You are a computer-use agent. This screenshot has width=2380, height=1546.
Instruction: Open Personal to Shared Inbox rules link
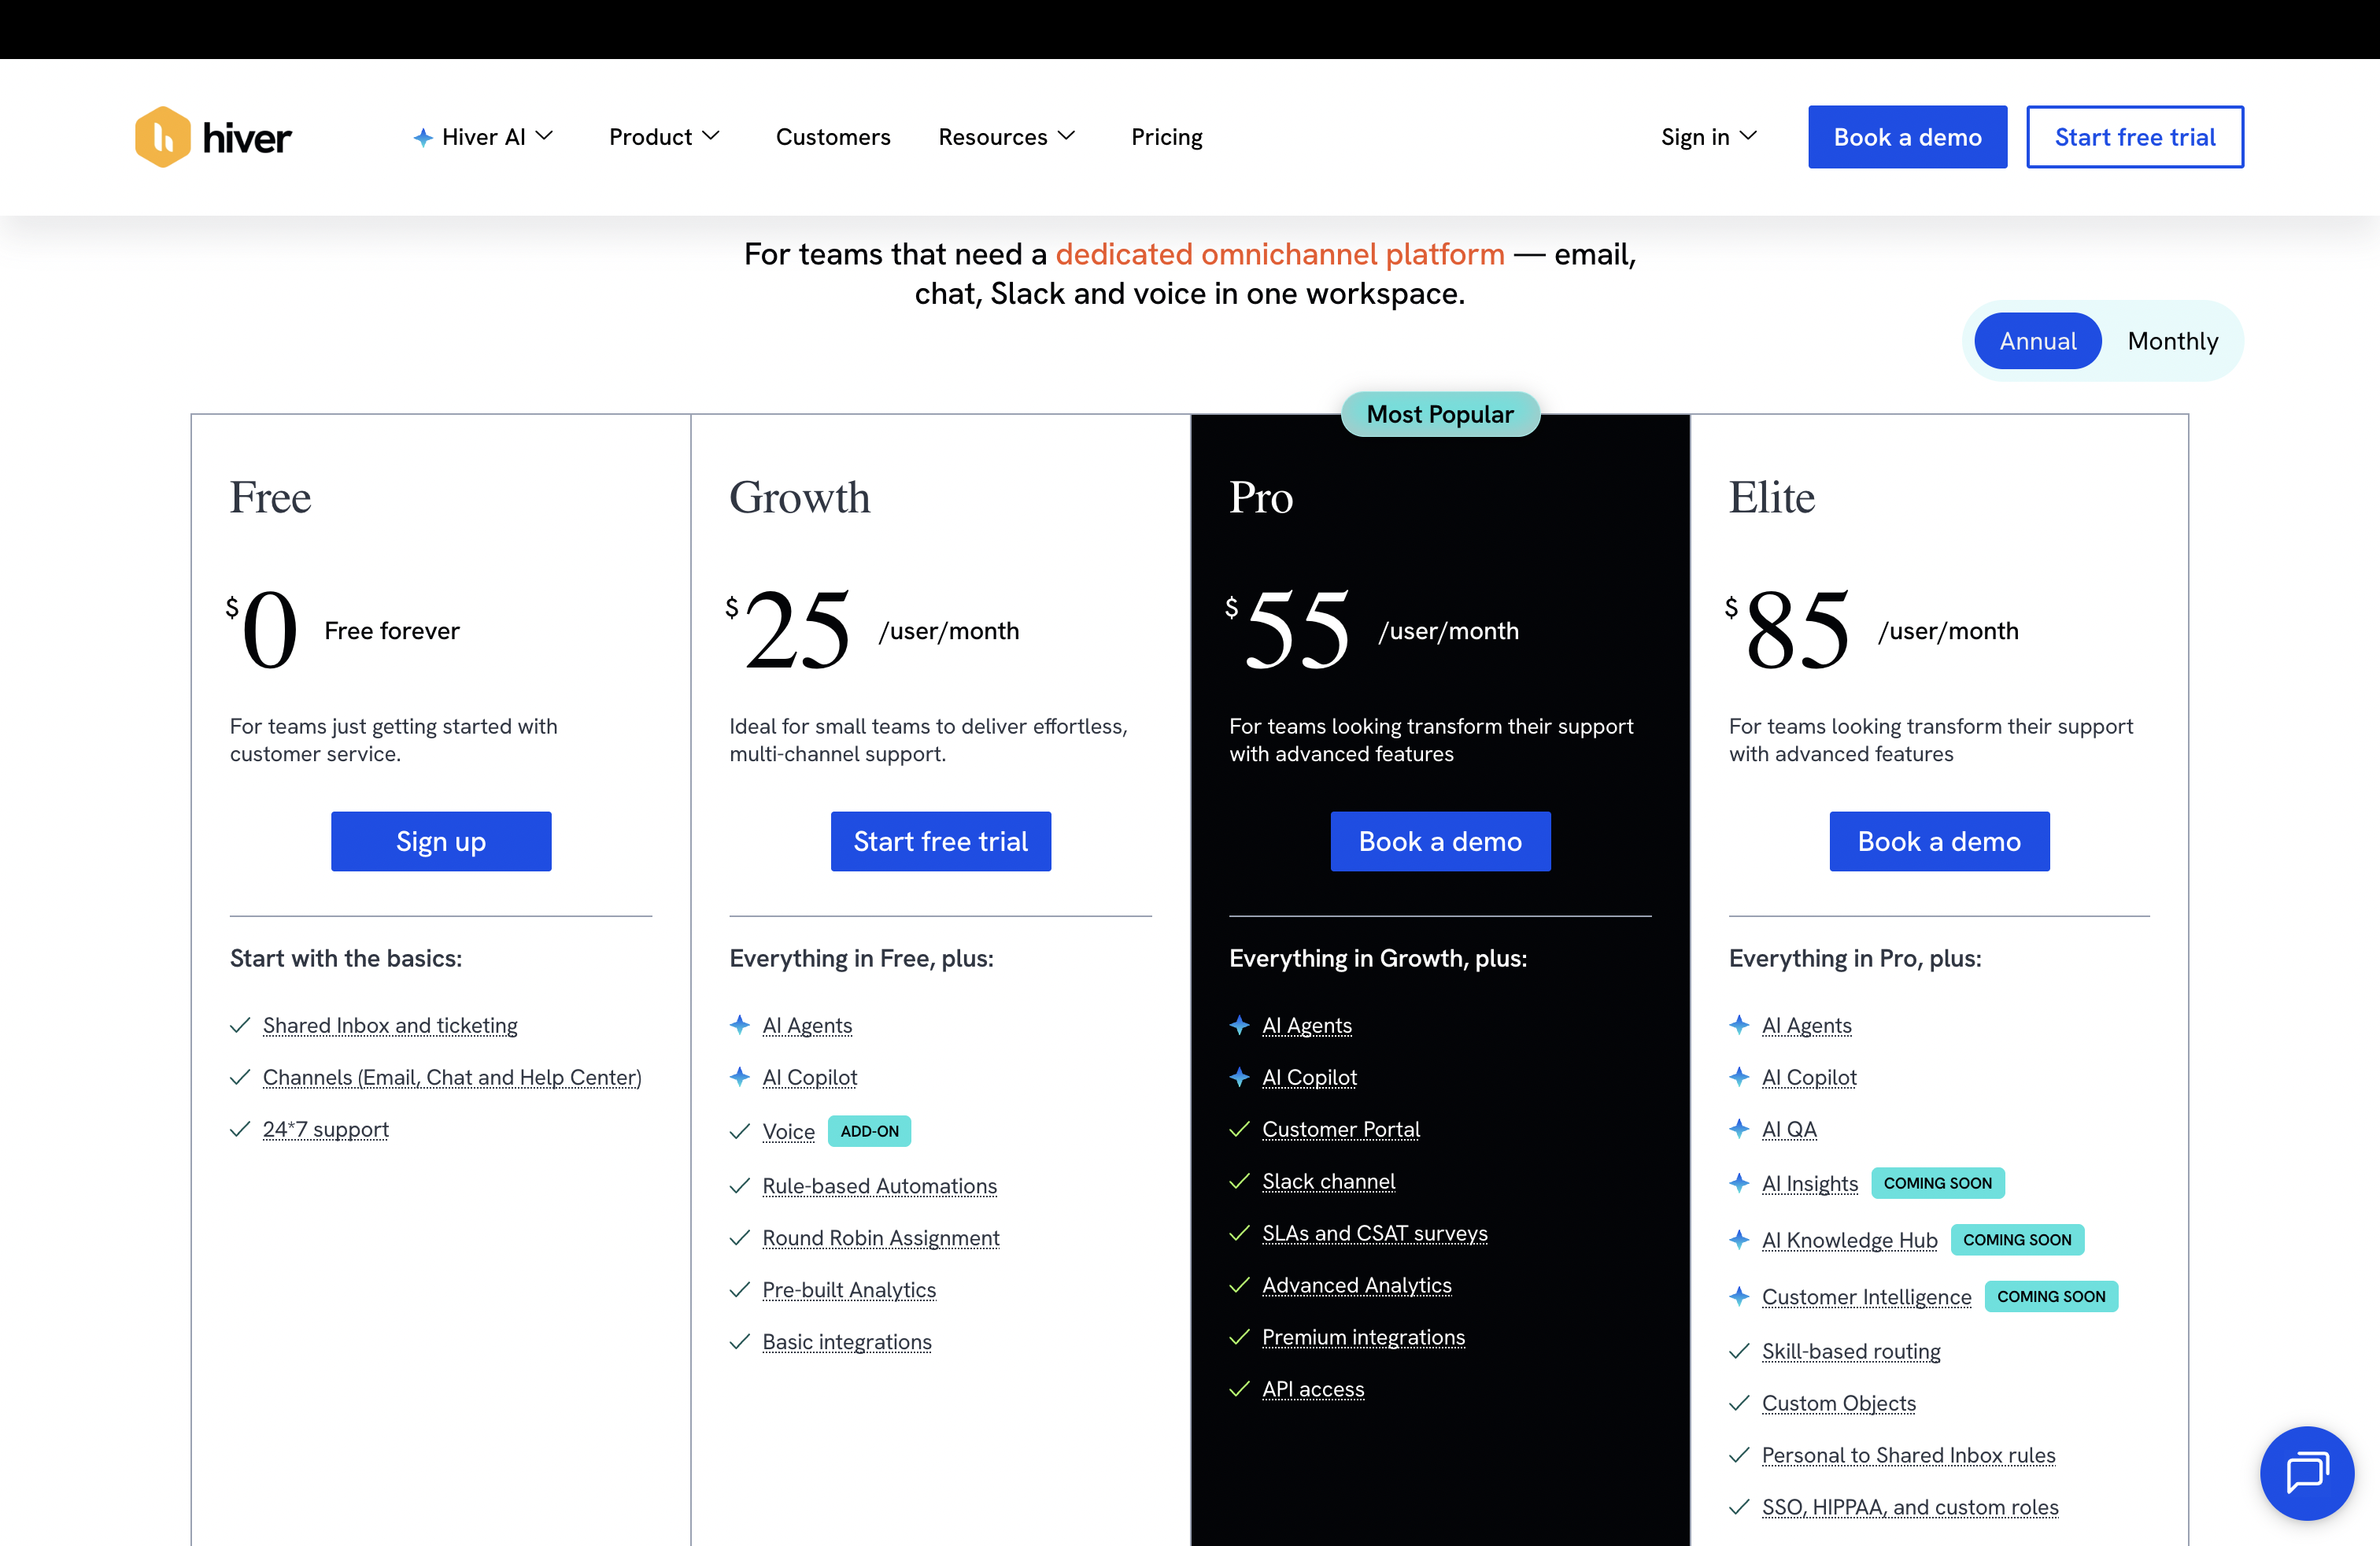(x=1908, y=1455)
